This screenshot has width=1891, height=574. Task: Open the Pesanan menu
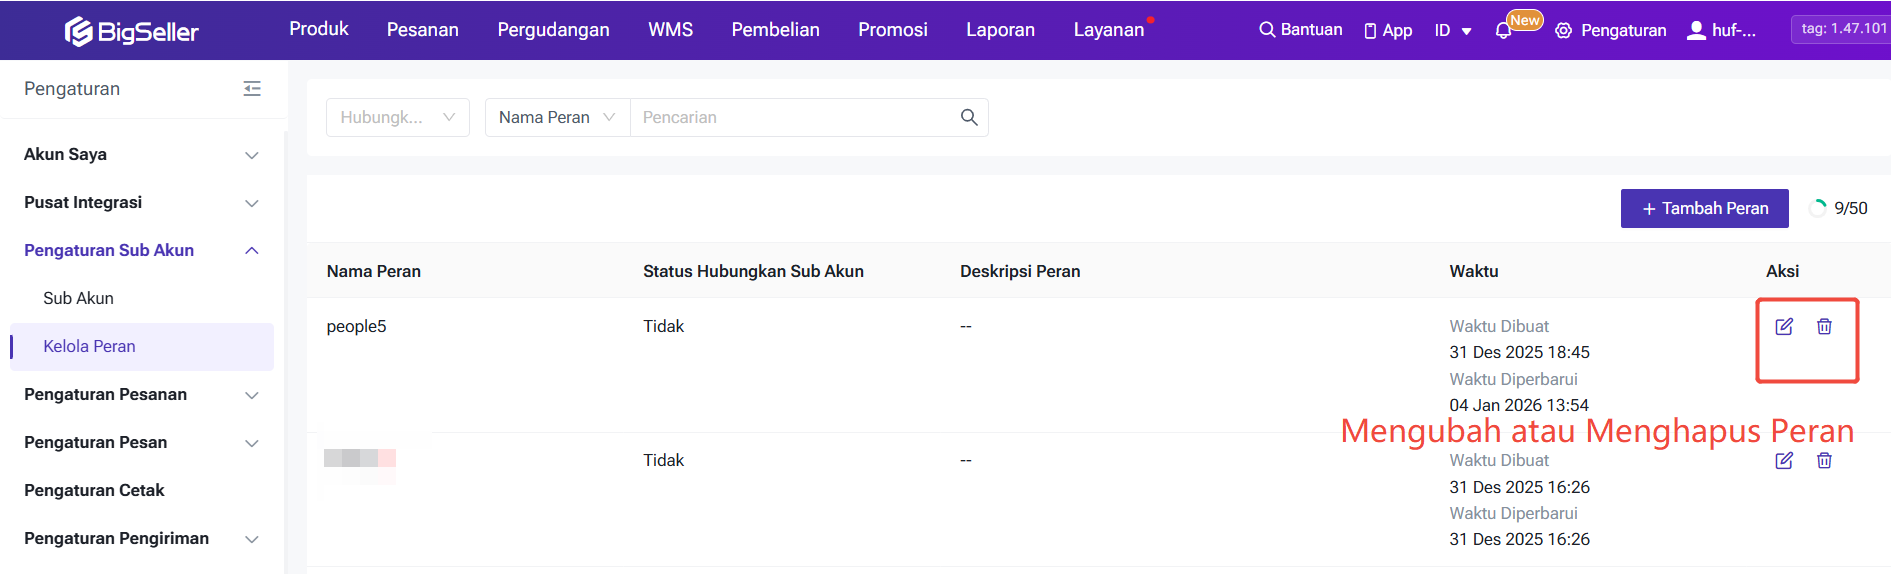(x=422, y=30)
